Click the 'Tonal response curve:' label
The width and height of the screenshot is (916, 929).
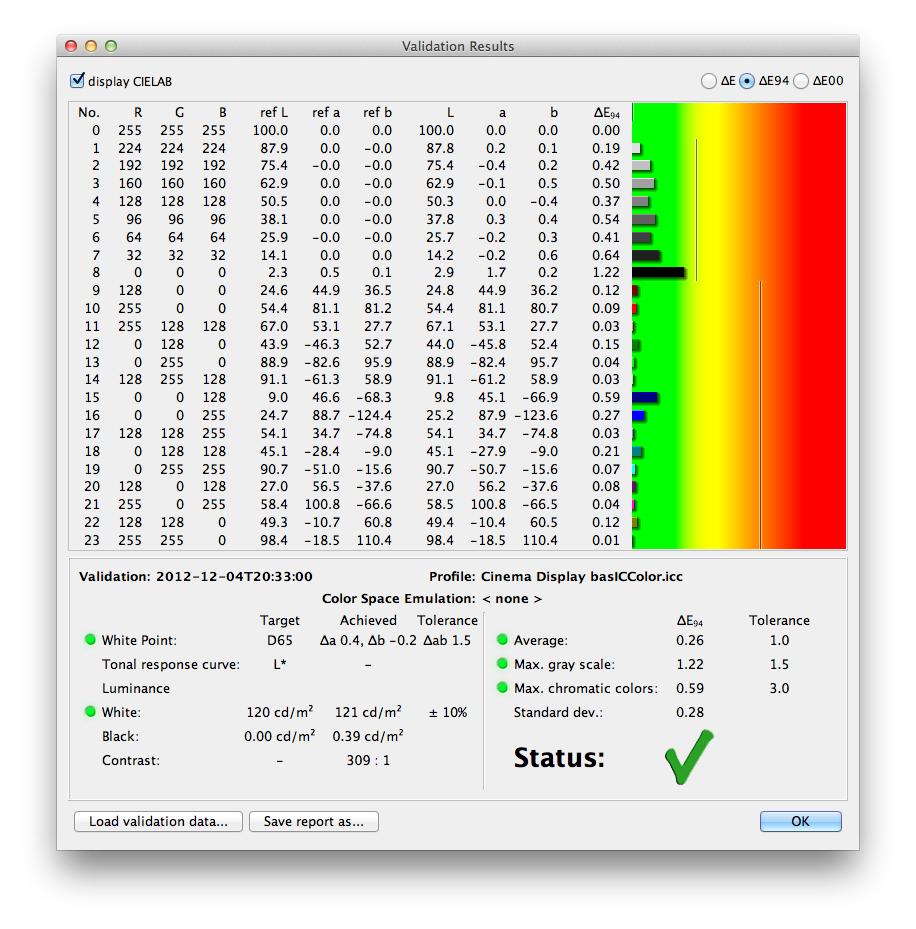pyautogui.click(x=171, y=664)
